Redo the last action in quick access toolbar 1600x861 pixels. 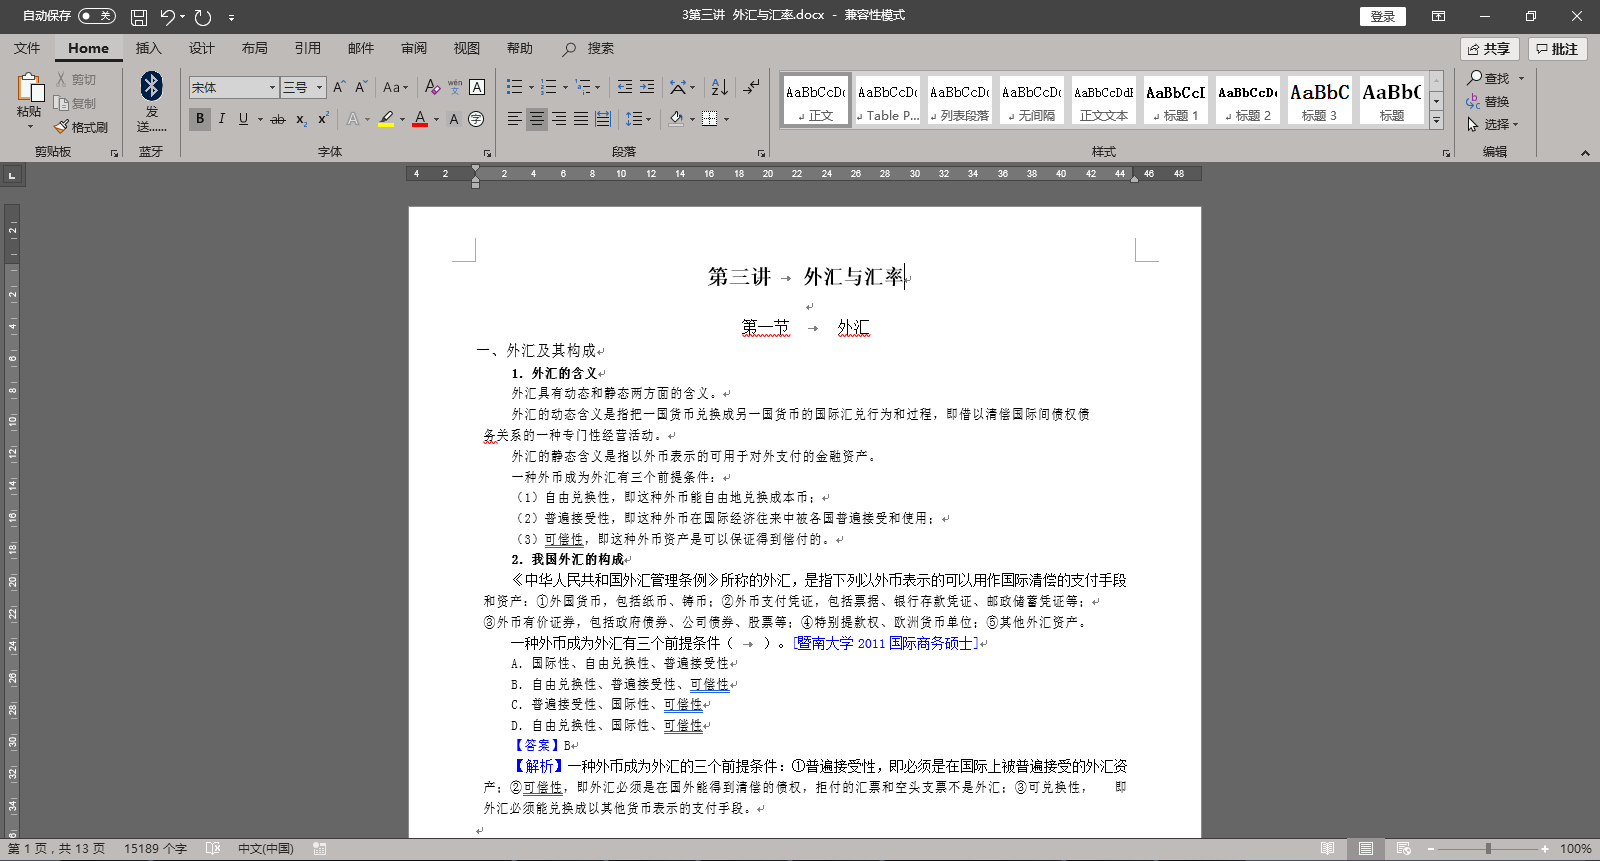tap(203, 17)
